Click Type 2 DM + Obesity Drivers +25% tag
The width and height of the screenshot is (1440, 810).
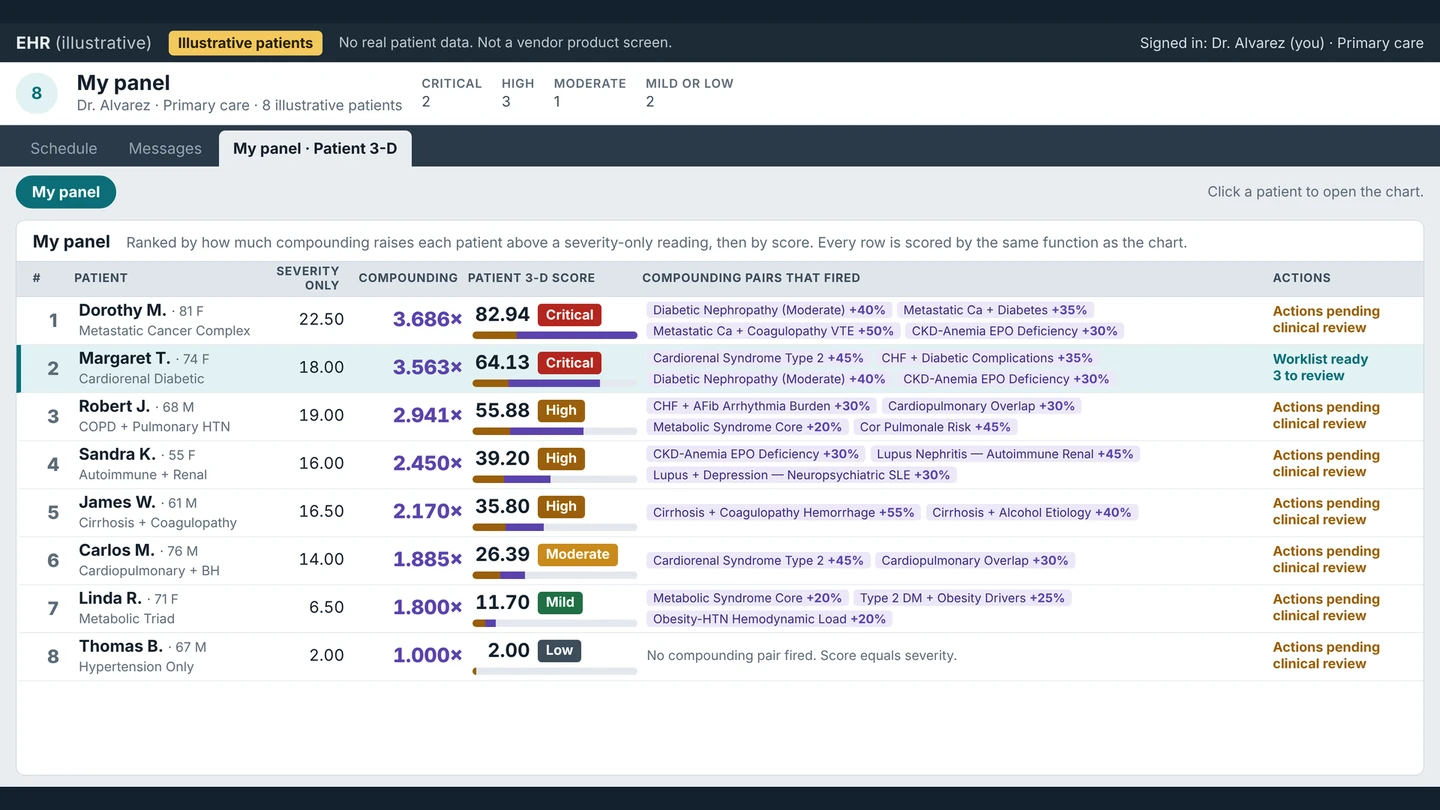coord(962,598)
